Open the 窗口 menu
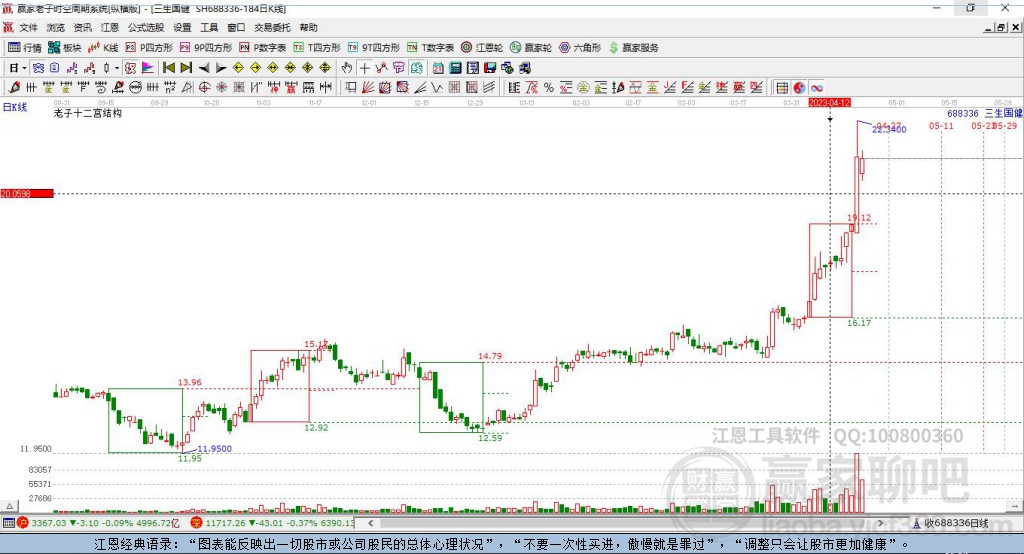The height and width of the screenshot is (554, 1024). (x=236, y=27)
